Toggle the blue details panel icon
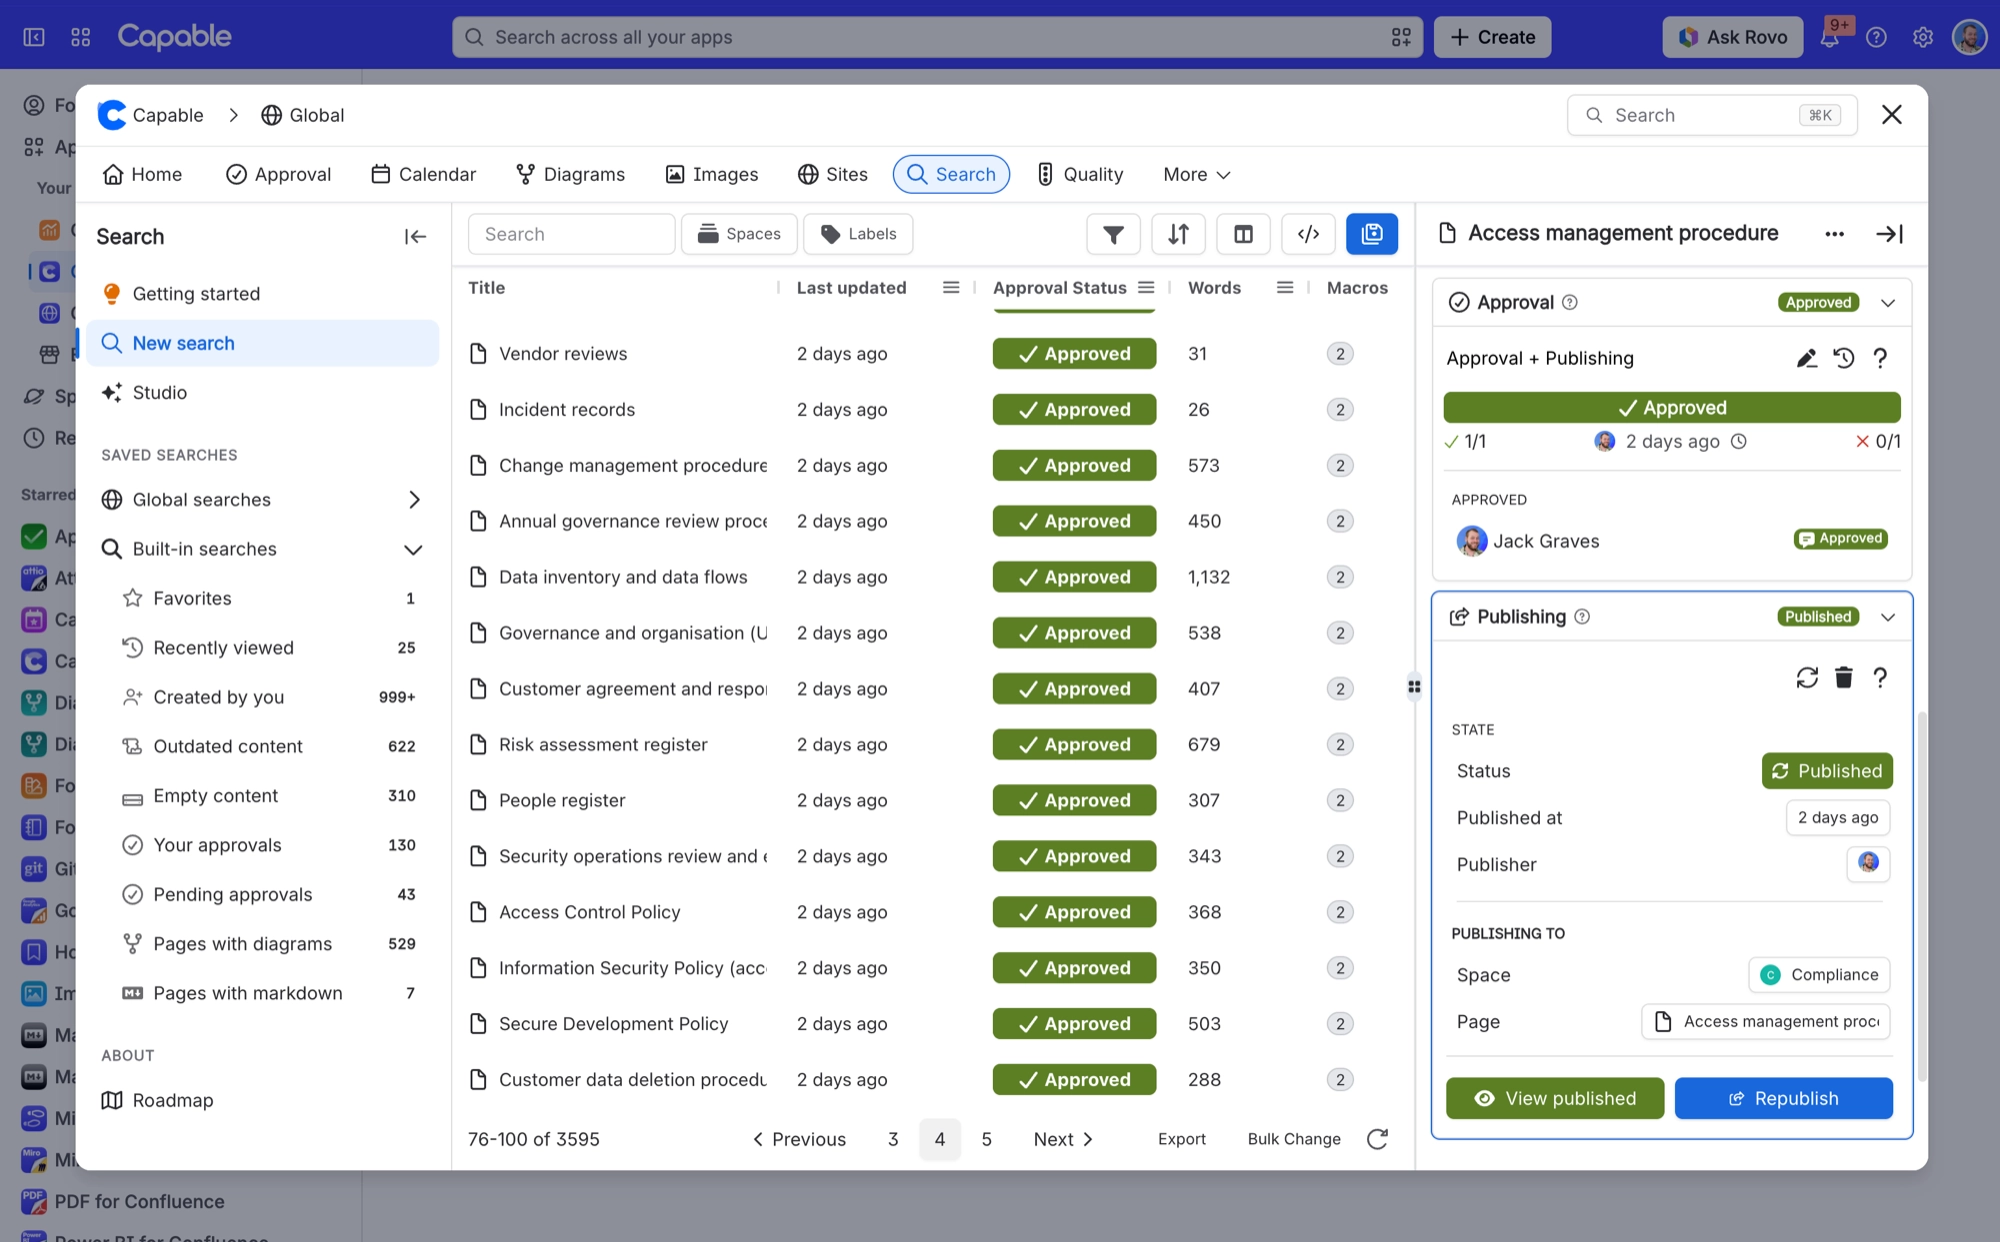The height and width of the screenshot is (1242, 2000). 1372,234
